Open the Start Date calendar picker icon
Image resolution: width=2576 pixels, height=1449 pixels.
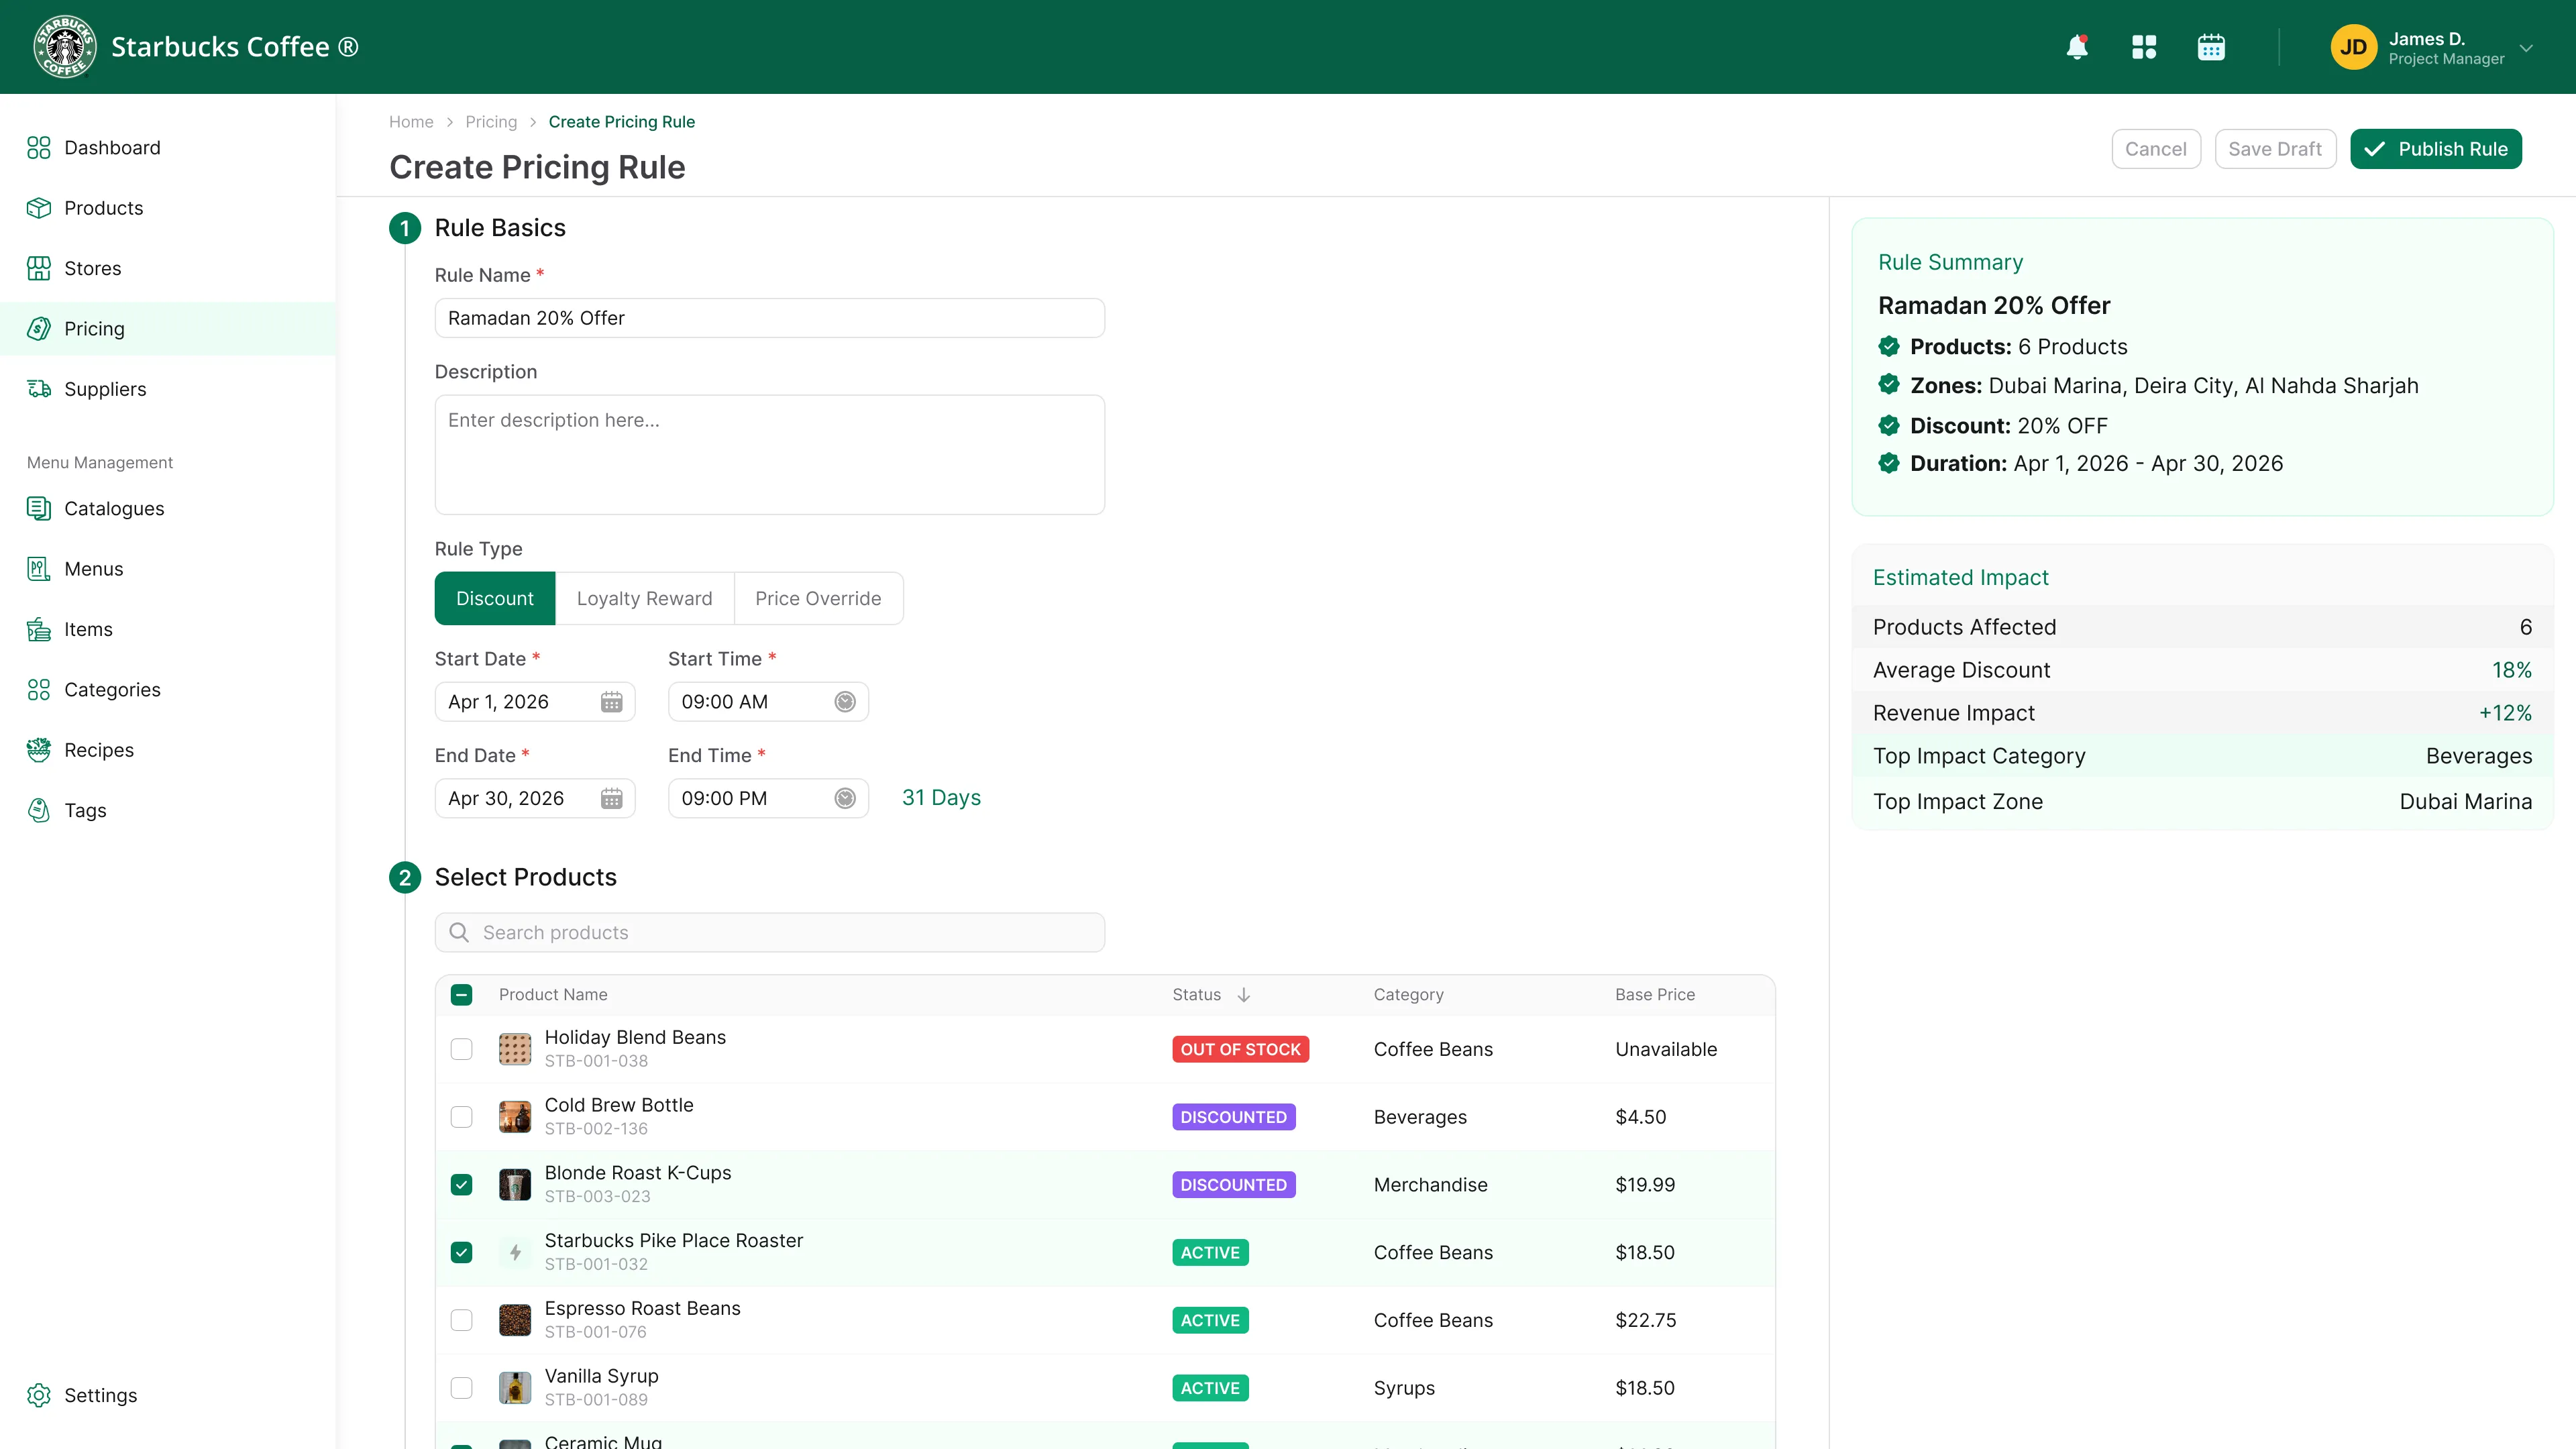click(611, 702)
